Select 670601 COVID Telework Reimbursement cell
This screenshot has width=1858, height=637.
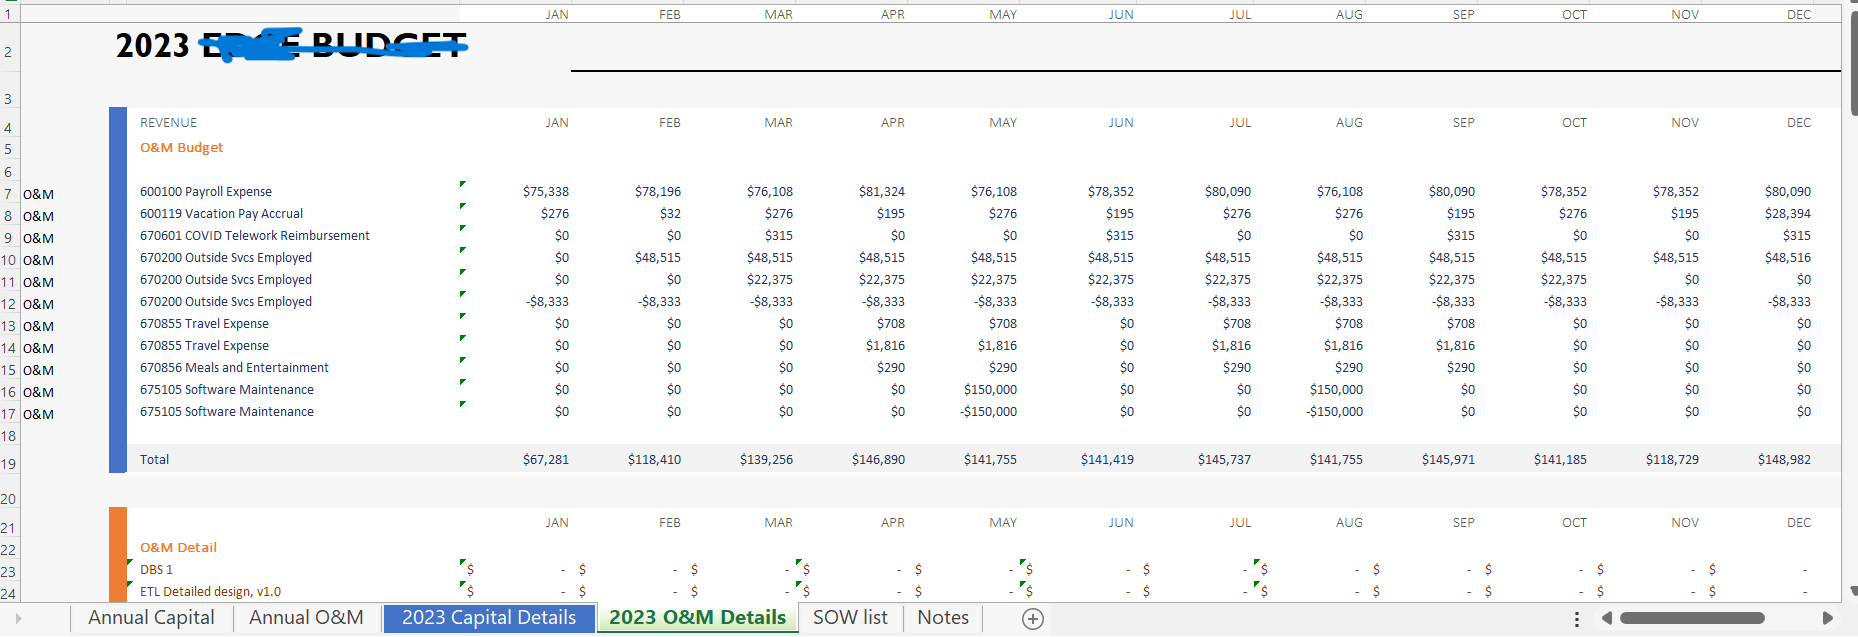[255, 236]
